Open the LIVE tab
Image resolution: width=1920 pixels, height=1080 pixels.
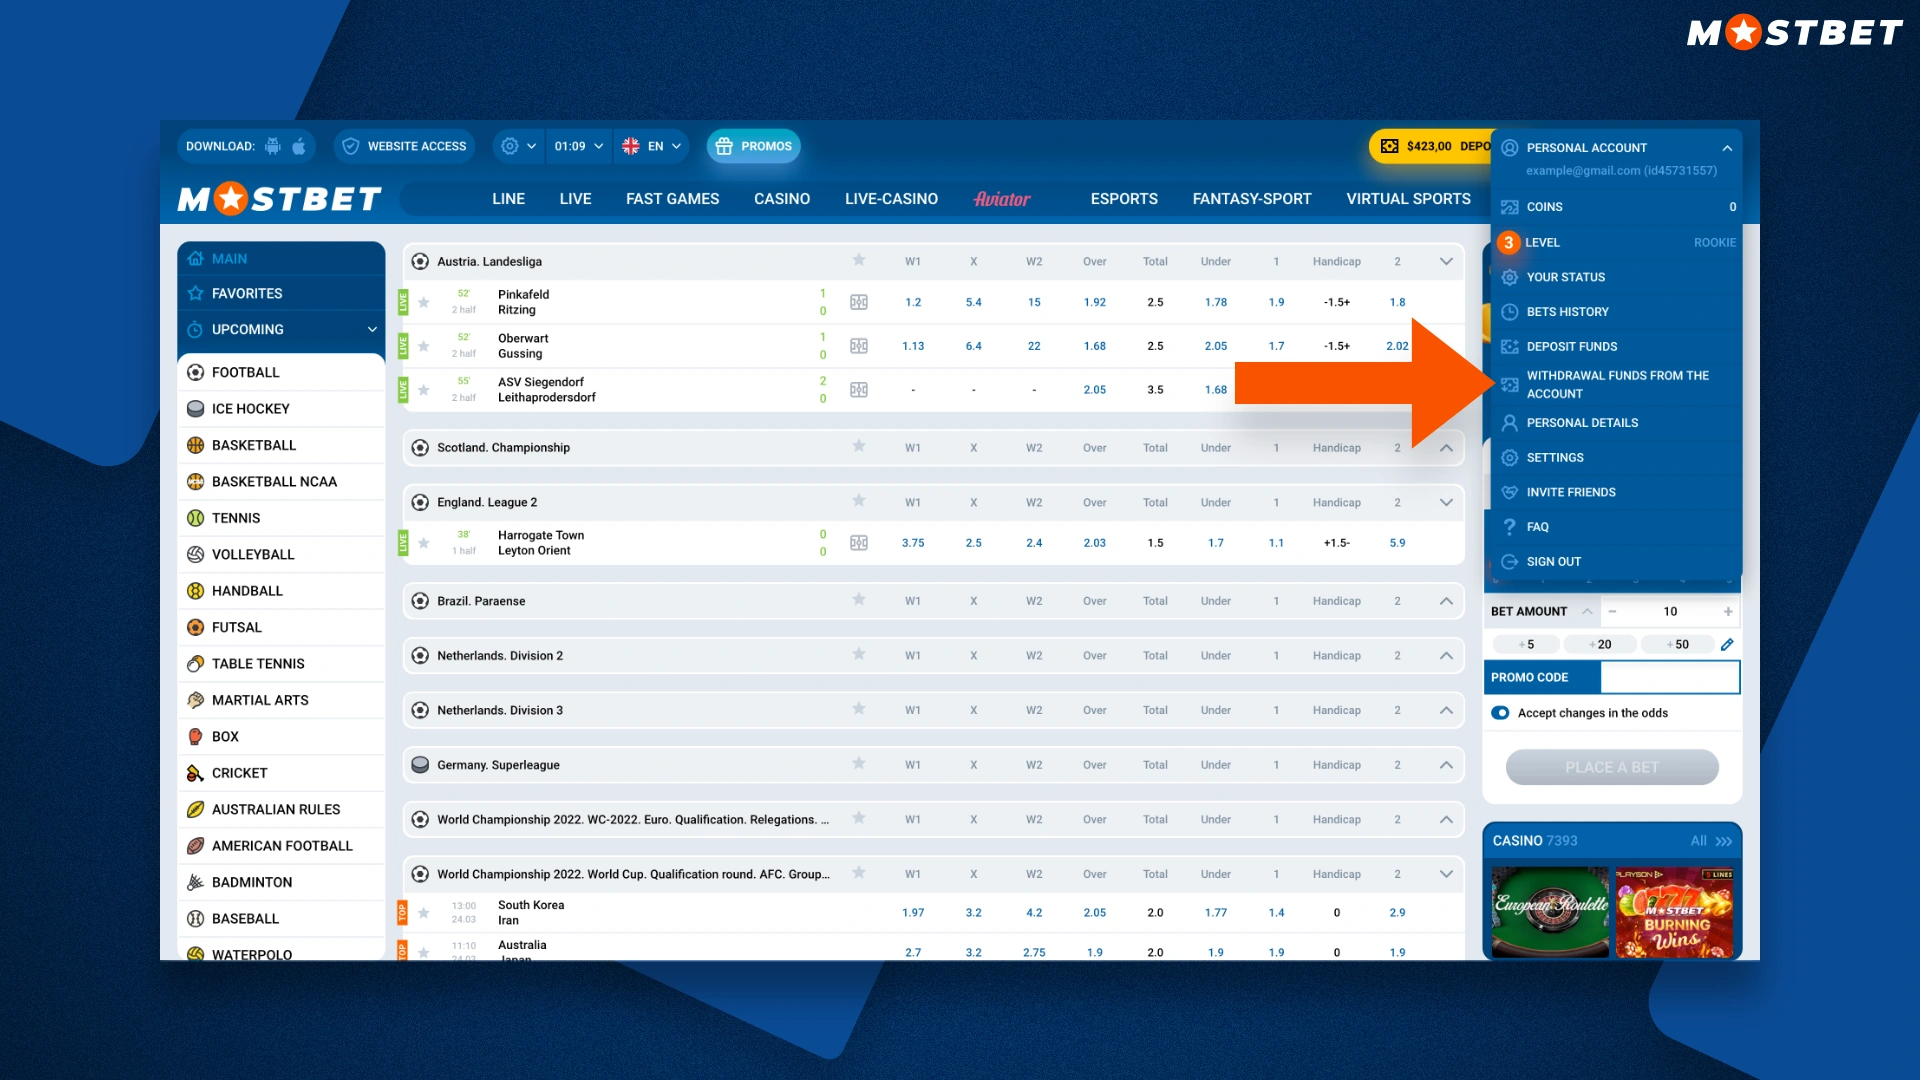[x=575, y=199]
